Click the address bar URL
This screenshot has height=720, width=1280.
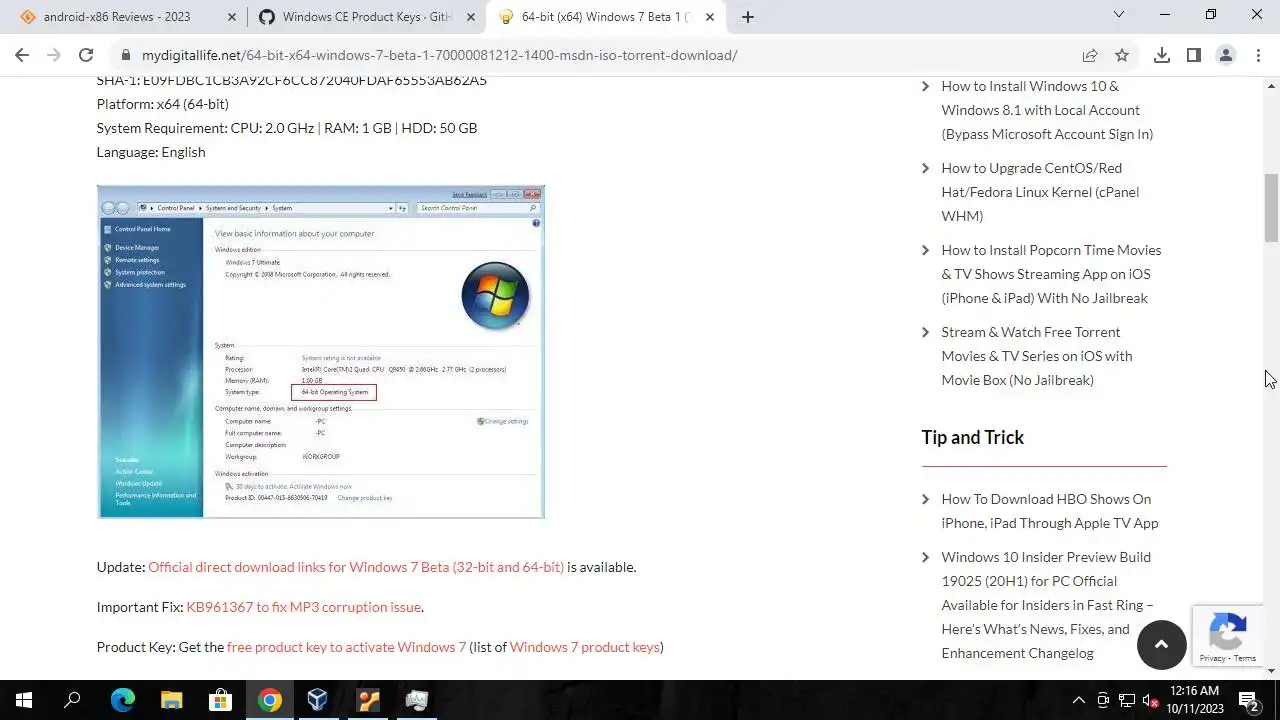coord(439,55)
